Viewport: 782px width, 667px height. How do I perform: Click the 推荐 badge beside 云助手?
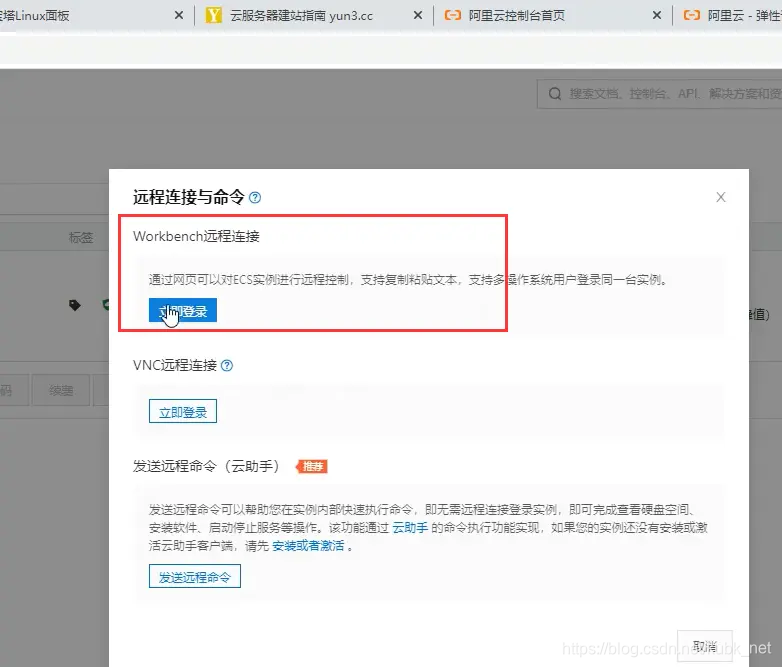312,466
